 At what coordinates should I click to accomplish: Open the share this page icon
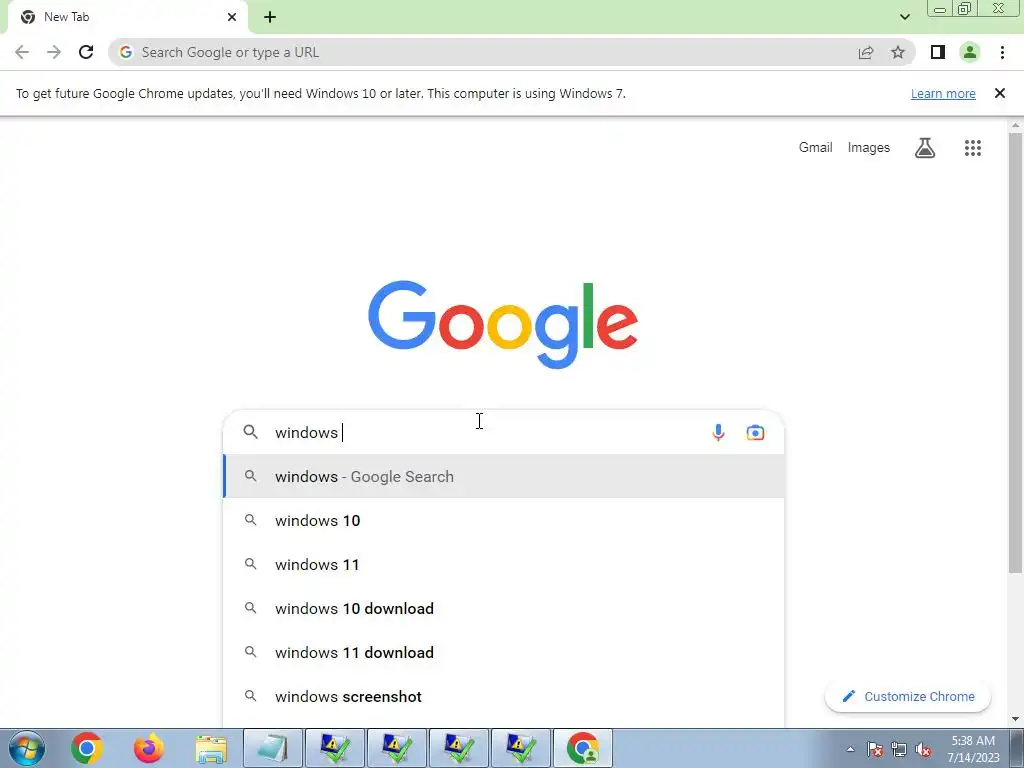(866, 52)
